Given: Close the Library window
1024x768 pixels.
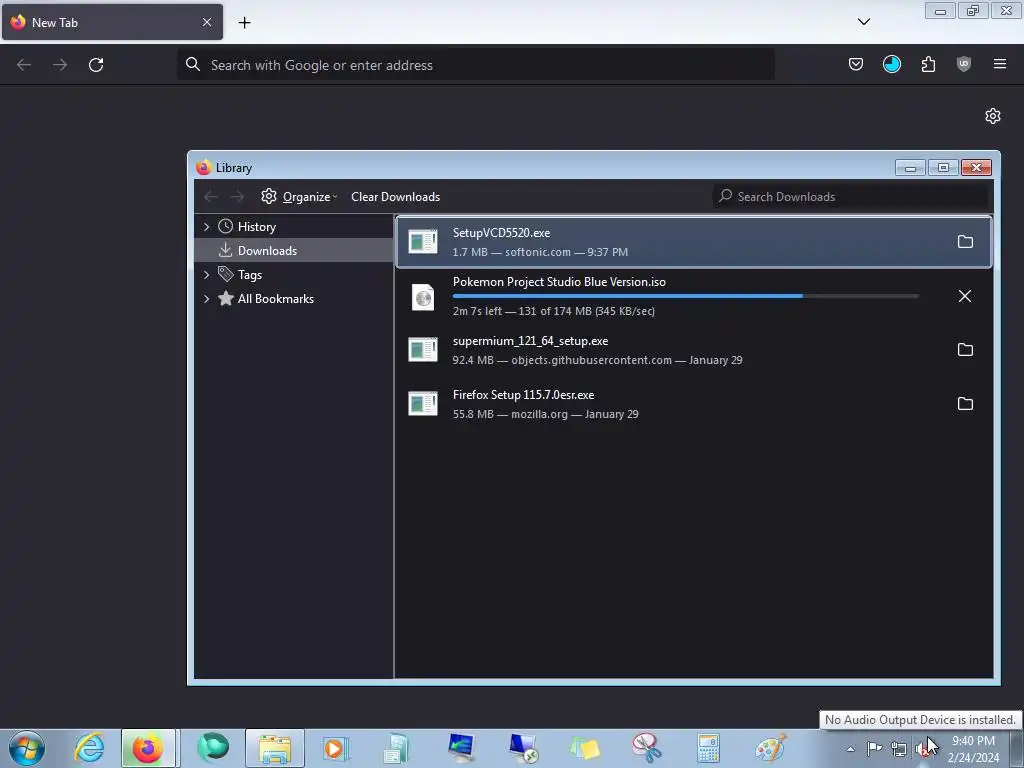Looking at the screenshot, I should (976, 168).
